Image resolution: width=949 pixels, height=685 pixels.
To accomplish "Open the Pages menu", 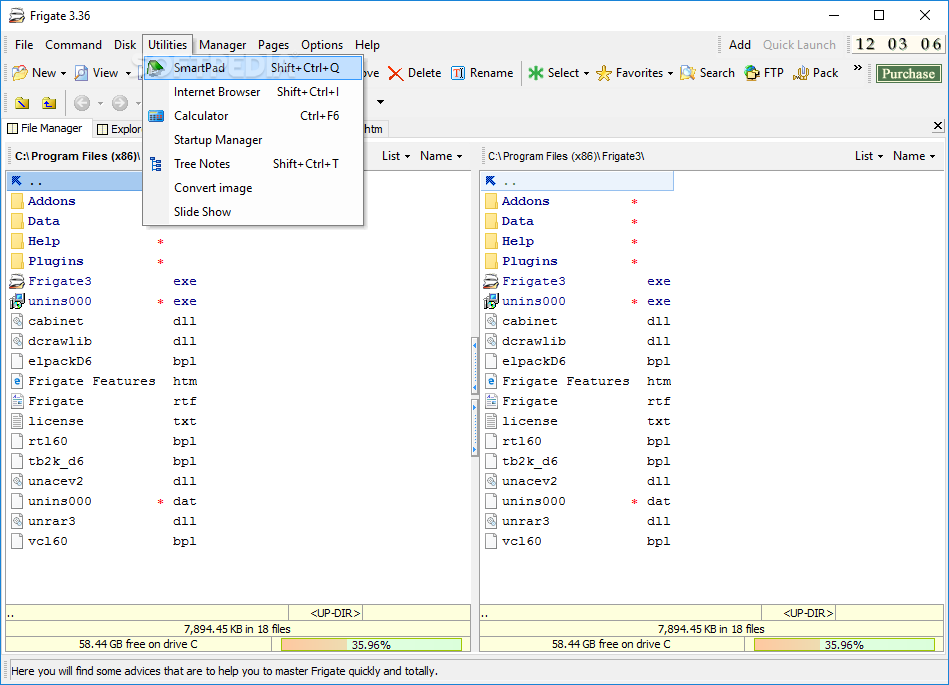I will [x=273, y=45].
